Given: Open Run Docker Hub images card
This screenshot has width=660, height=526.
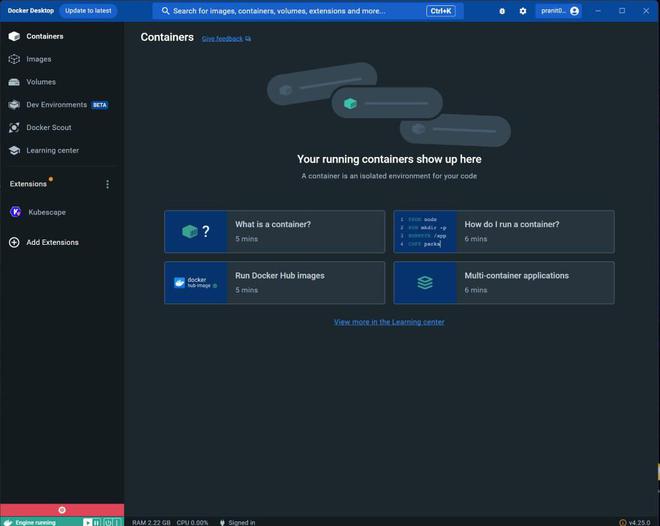Looking at the screenshot, I should click(274, 283).
